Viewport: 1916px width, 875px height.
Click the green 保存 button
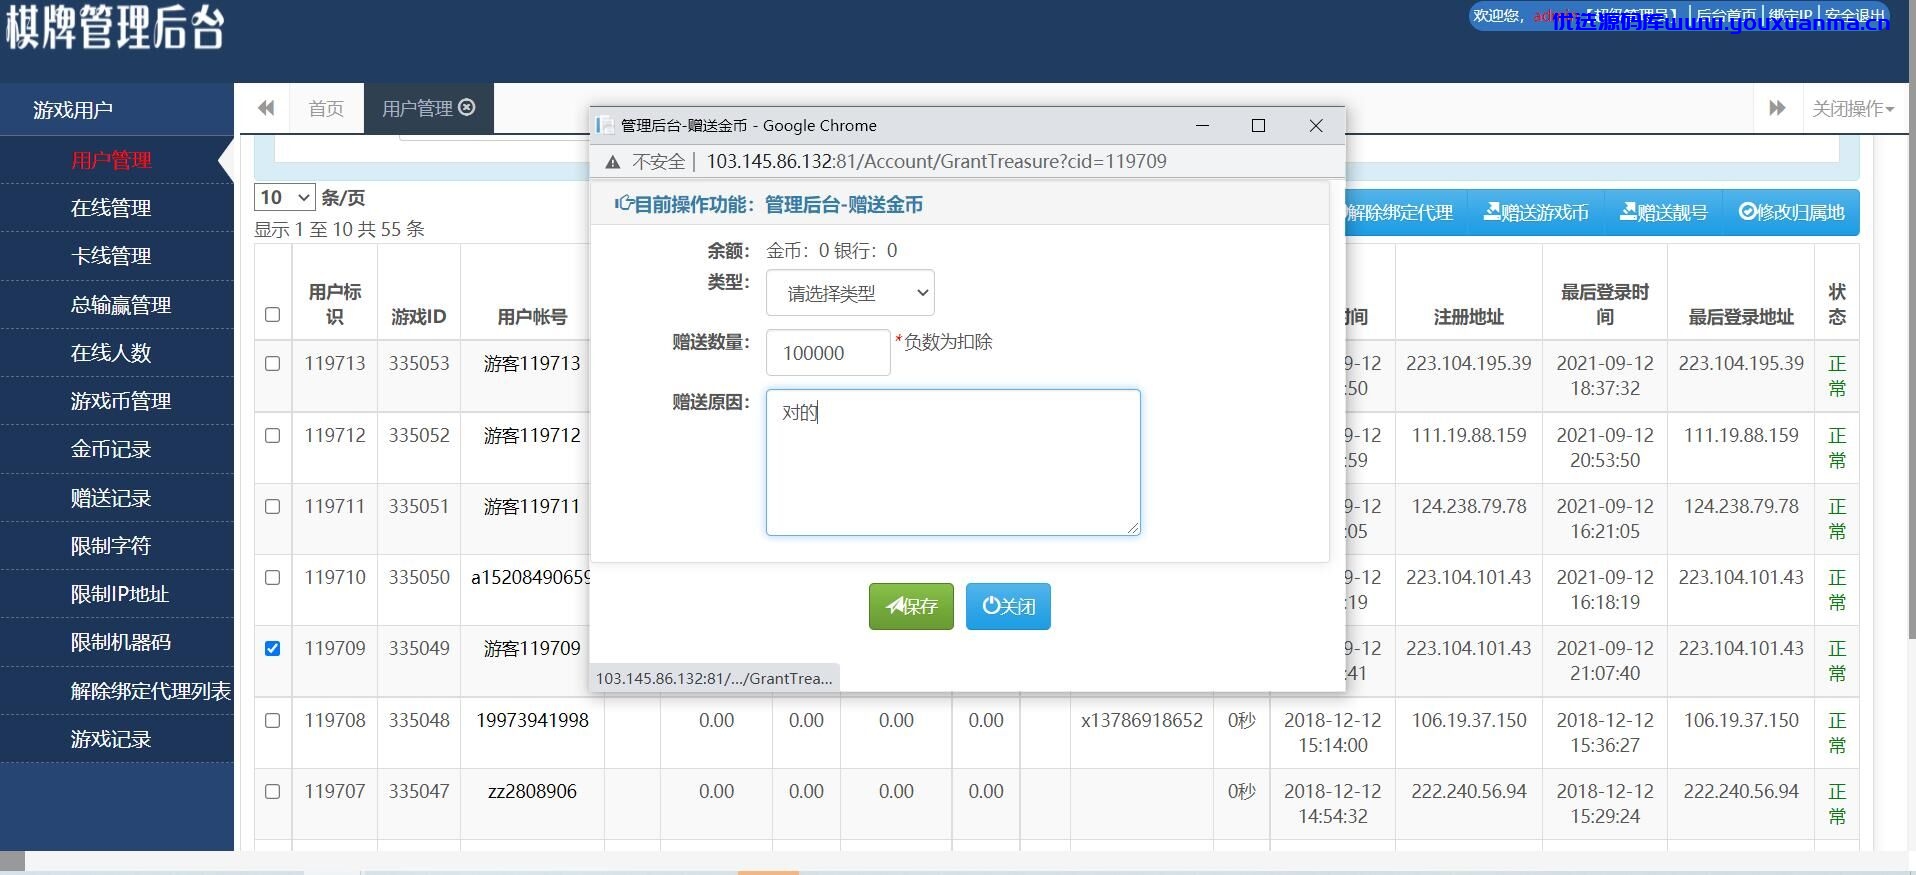click(911, 606)
